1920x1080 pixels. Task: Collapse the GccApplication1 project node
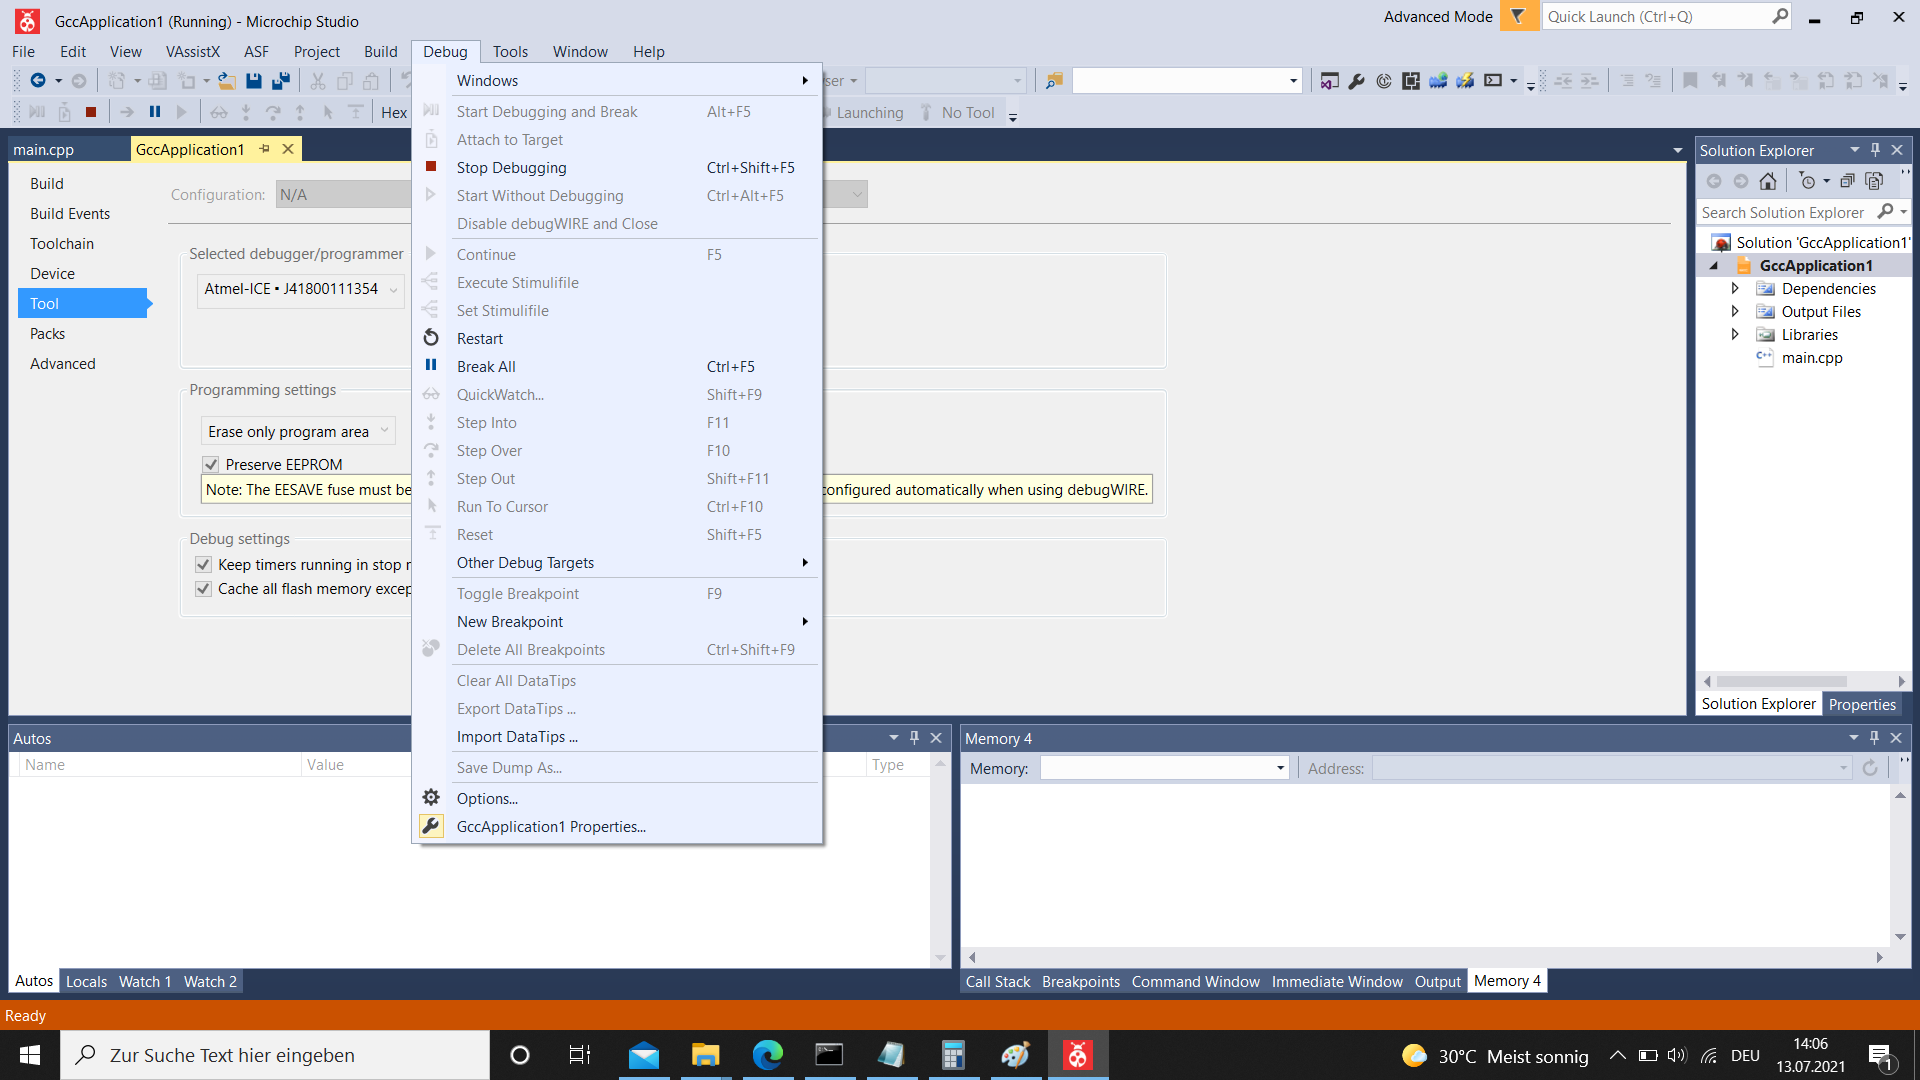[x=1714, y=266]
